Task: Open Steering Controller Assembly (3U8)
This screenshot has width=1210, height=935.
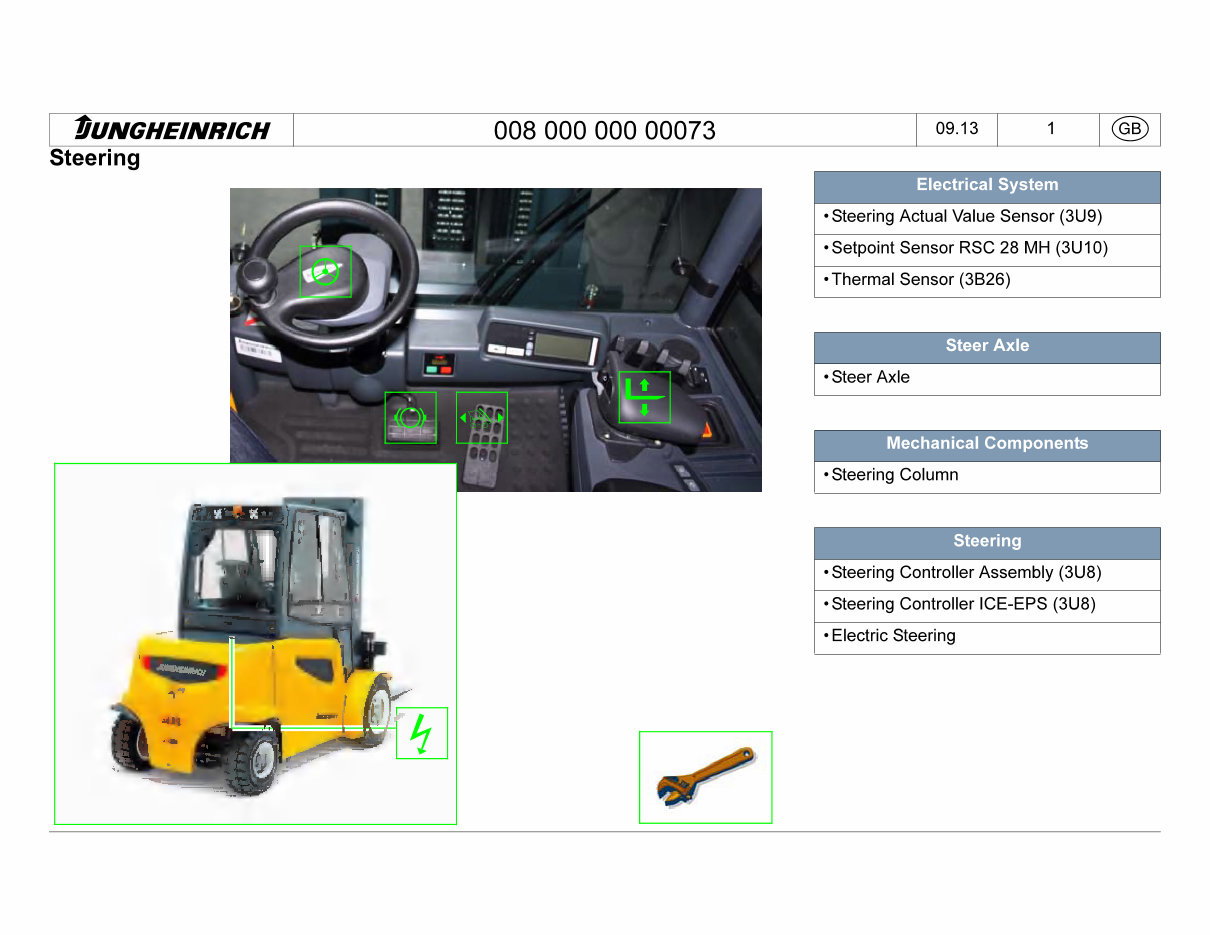Action: coord(987,574)
